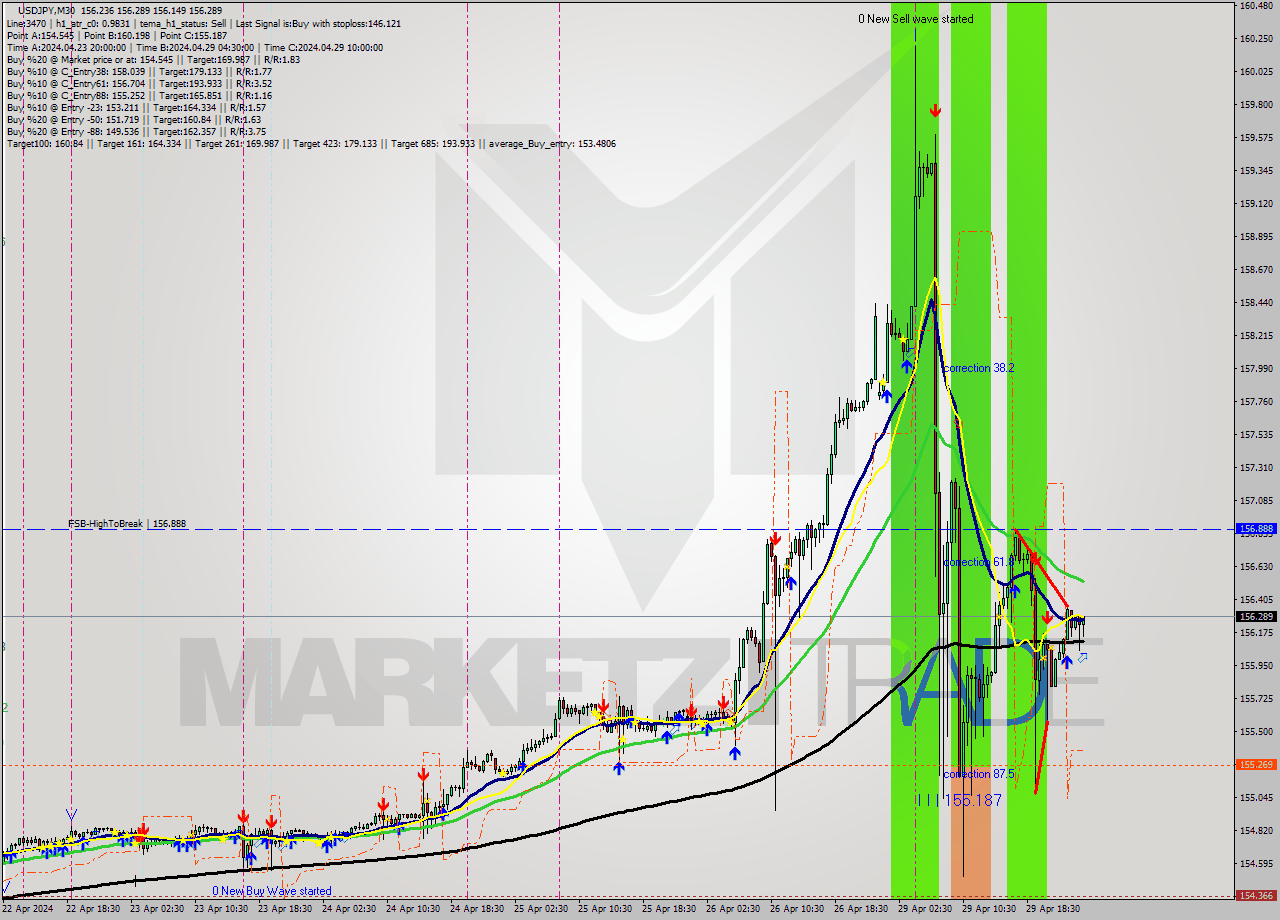The height and width of the screenshot is (920, 1280).
Task: Click the red sell arrow at the 26 Apr 10:30 breakout
Action: coord(775,538)
